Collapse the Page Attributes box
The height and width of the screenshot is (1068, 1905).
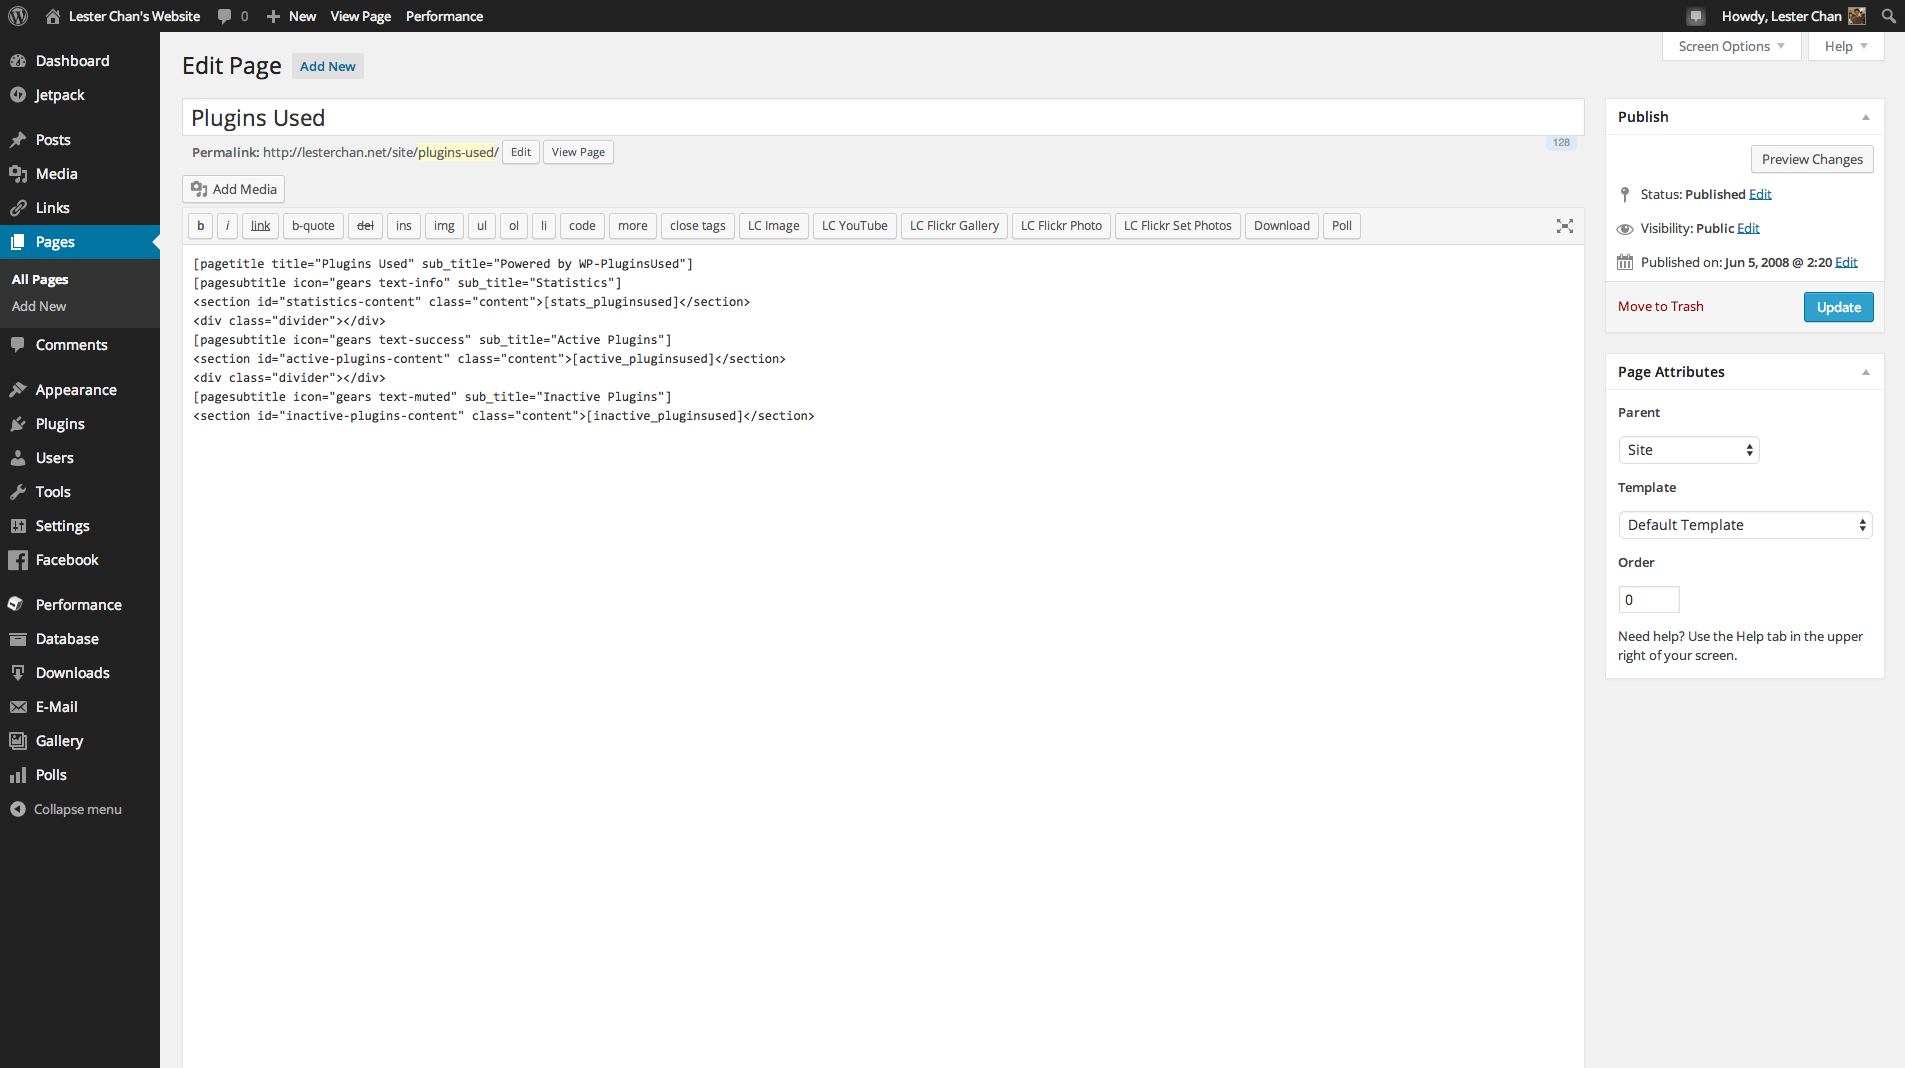tap(1866, 372)
